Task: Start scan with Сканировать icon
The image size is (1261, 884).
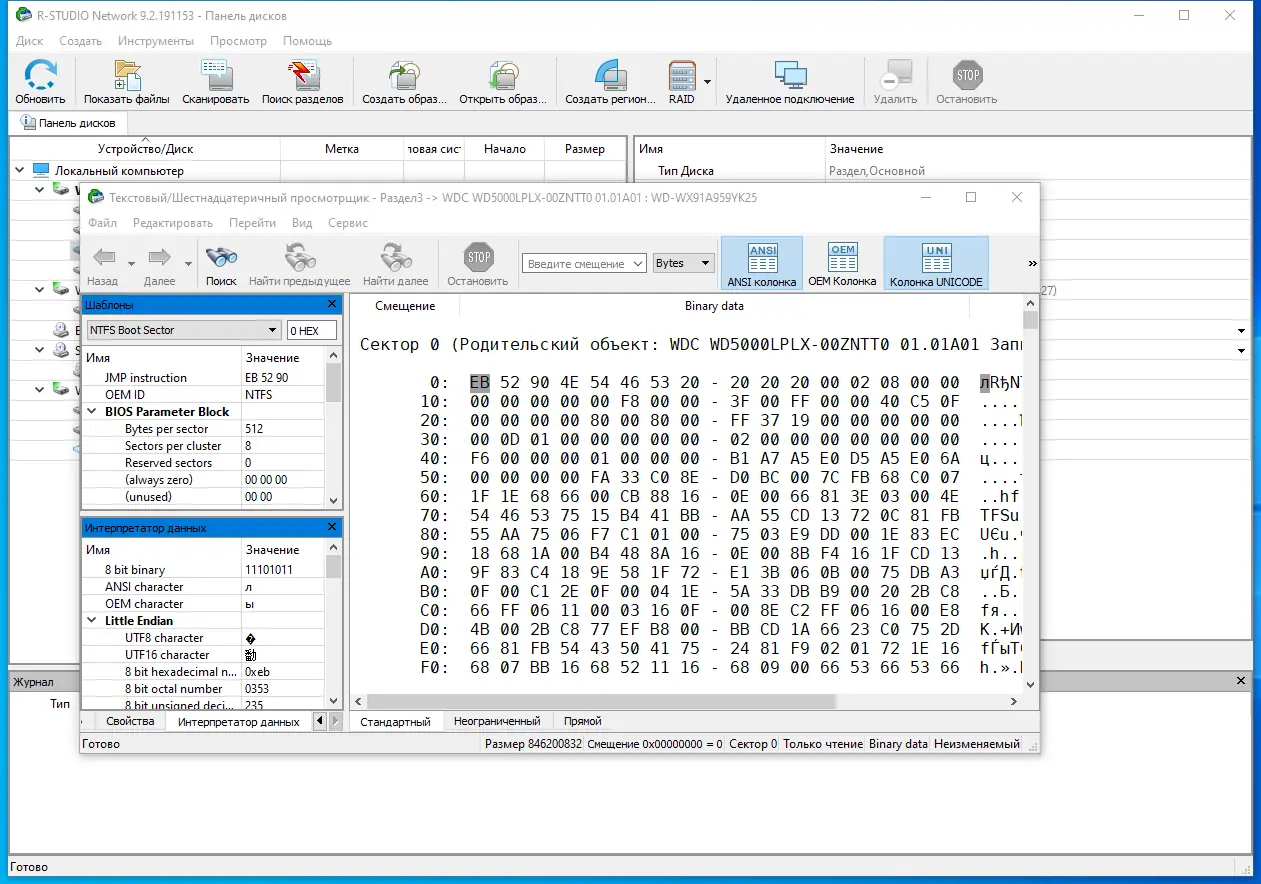Action: (x=216, y=75)
